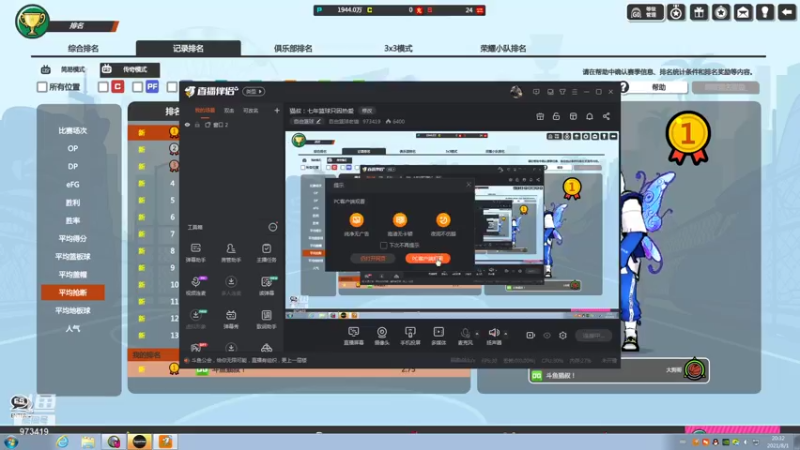Add a new scene with plus icon

coord(277,110)
